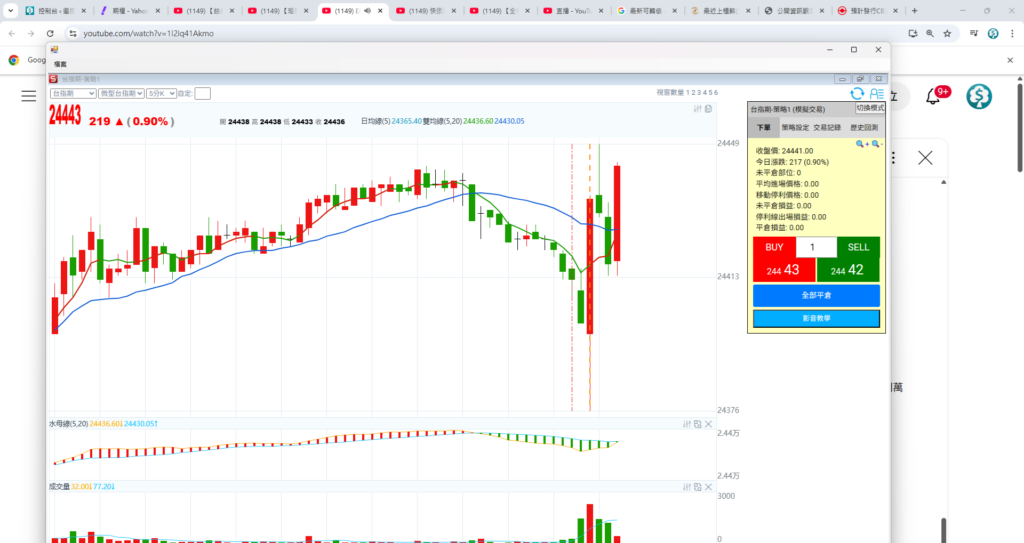The image size is (1024, 543).
Task: Click the browser address bar URL
Action: click(x=148, y=33)
